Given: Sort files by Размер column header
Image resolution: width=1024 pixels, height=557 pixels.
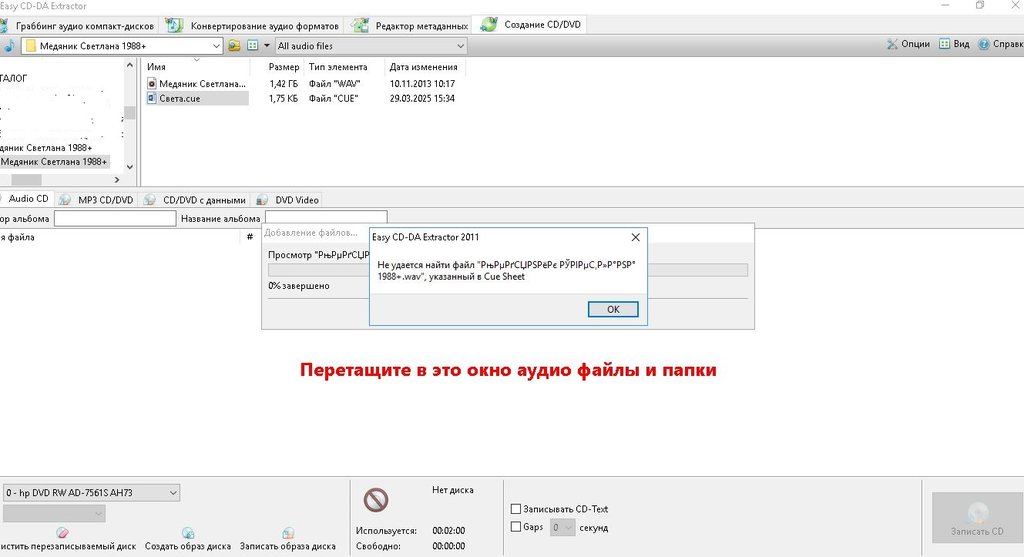Looking at the screenshot, I should click(x=284, y=67).
